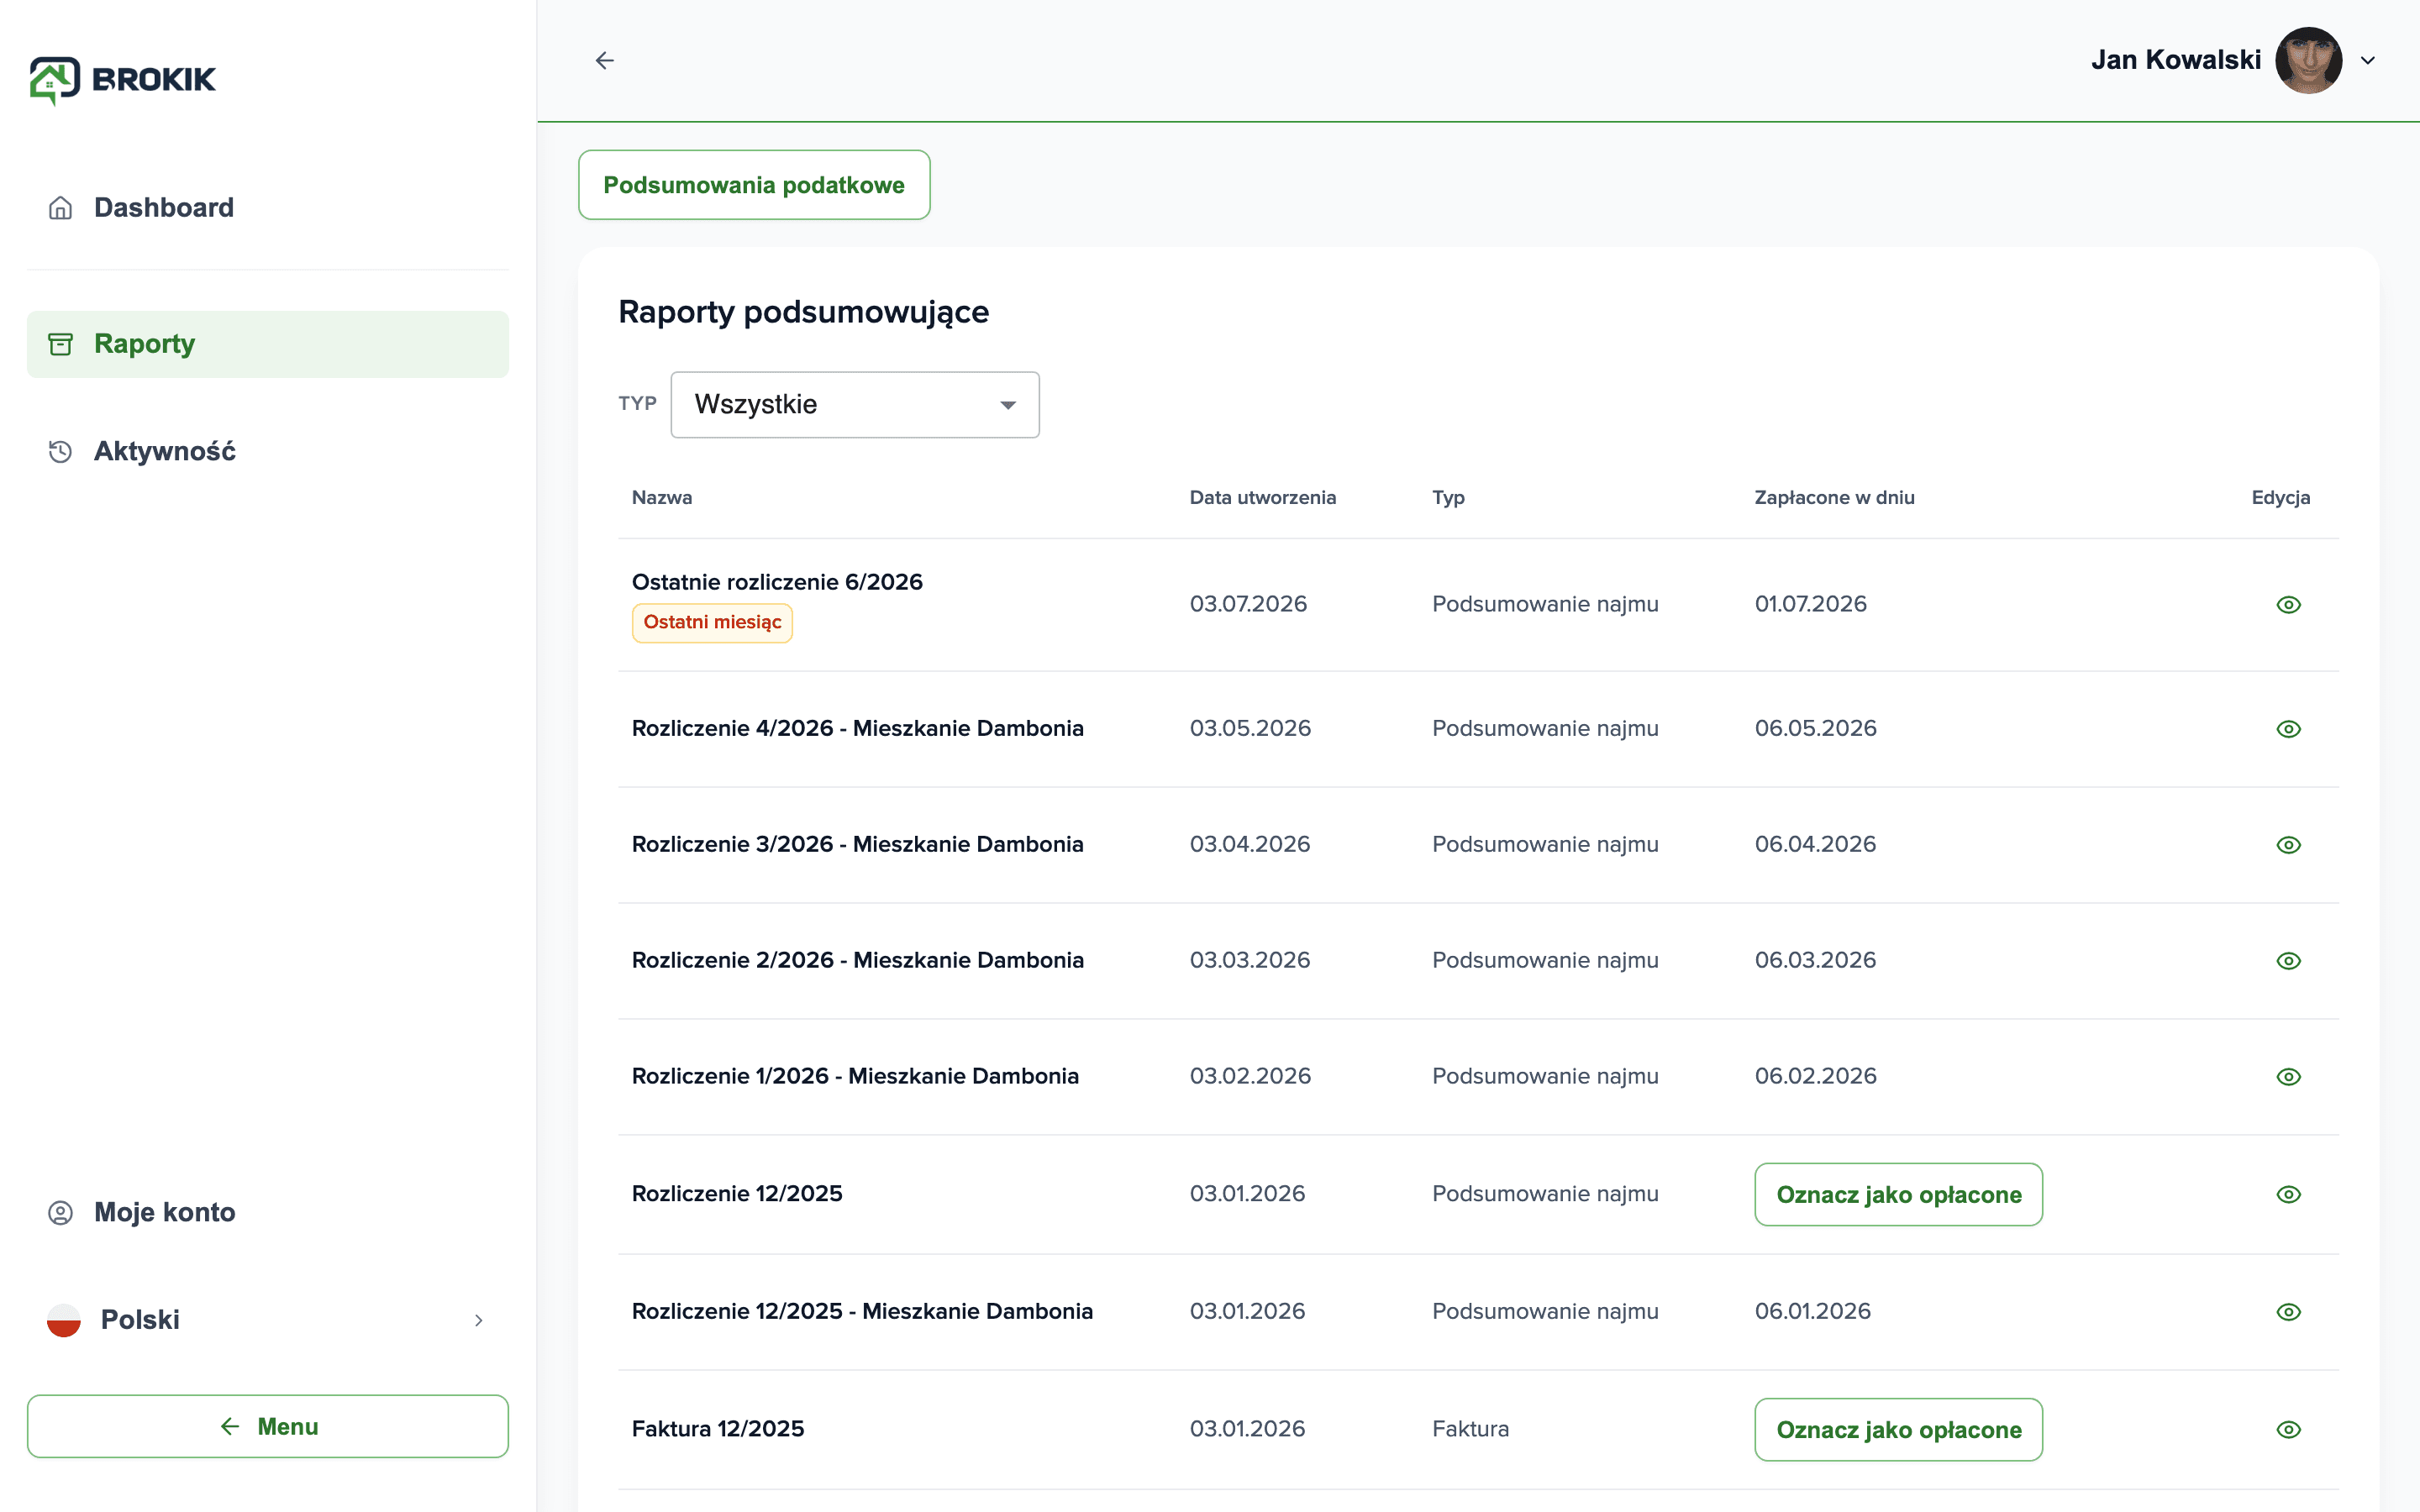Viewport: 2420px width, 1512px height.
Task: Click the back arrow in the header
Action: pos(604,61)
